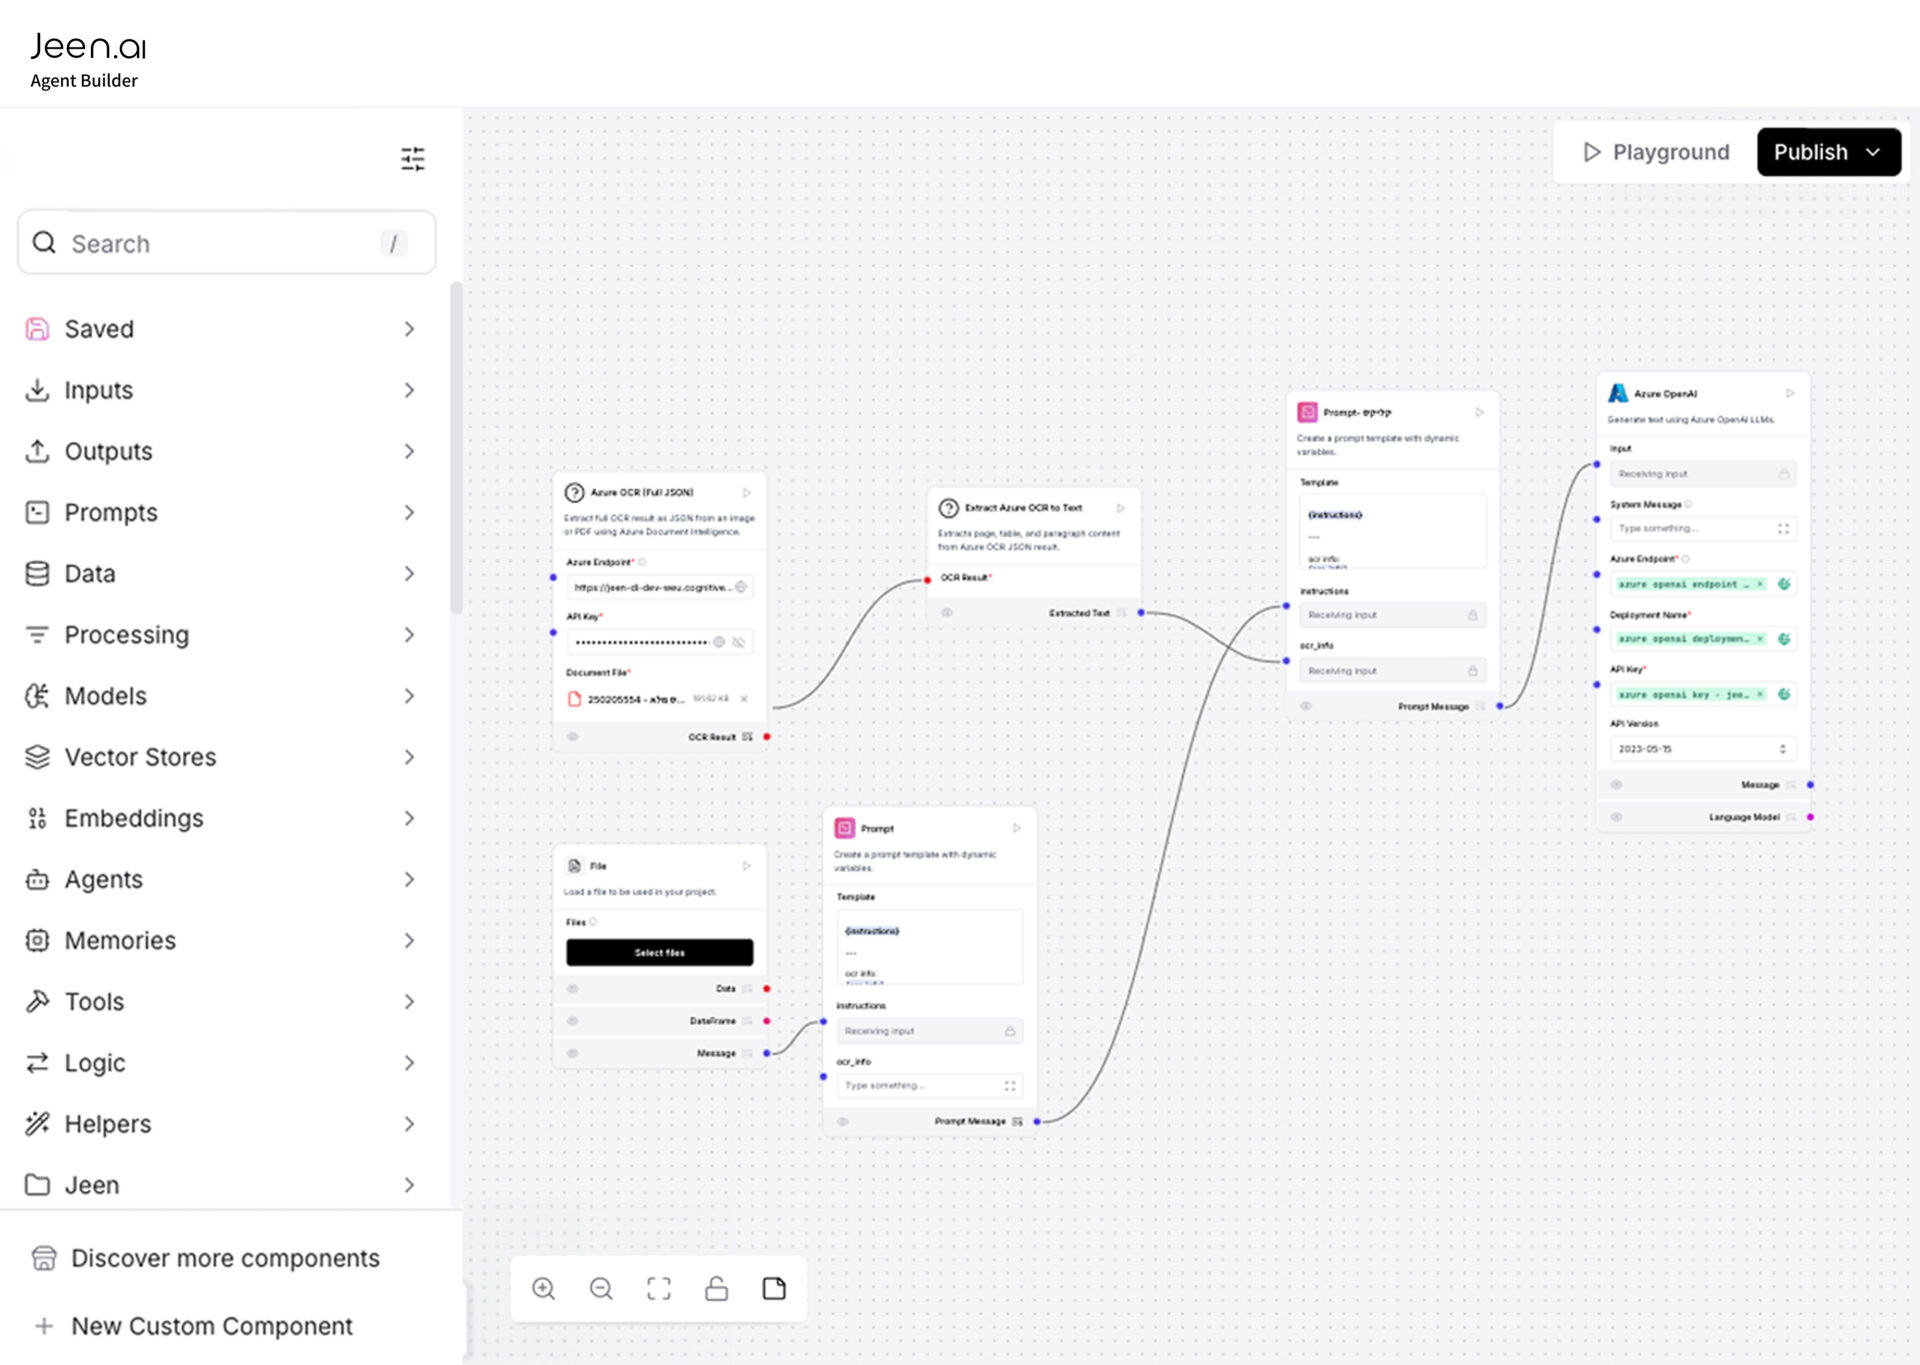The image size is (1920, 1365).
Task: Toggle API Key visibility in Azure OCR node
Action: click(x=739, y=642)
